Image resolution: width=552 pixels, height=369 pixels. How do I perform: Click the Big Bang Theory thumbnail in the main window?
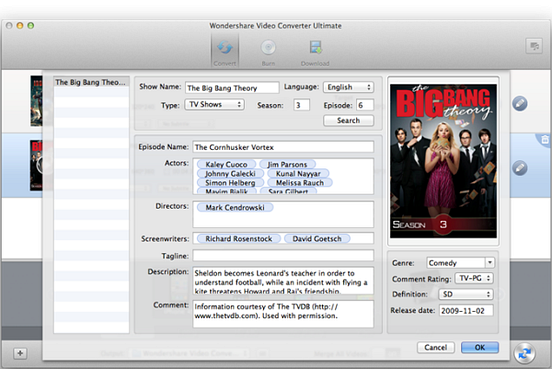tap(36, 165)
